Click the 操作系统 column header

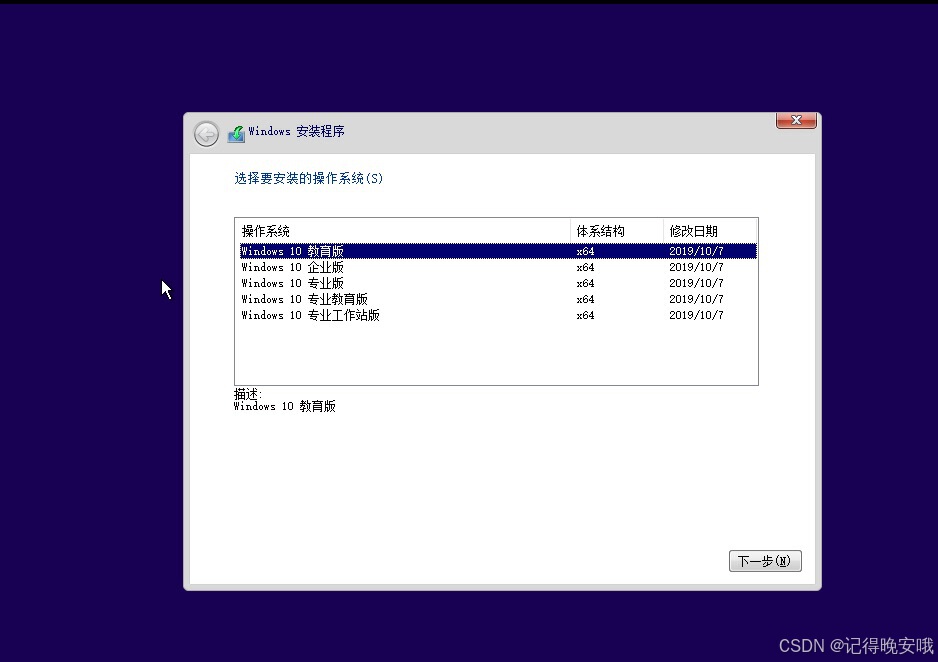[x=403, y=231]
